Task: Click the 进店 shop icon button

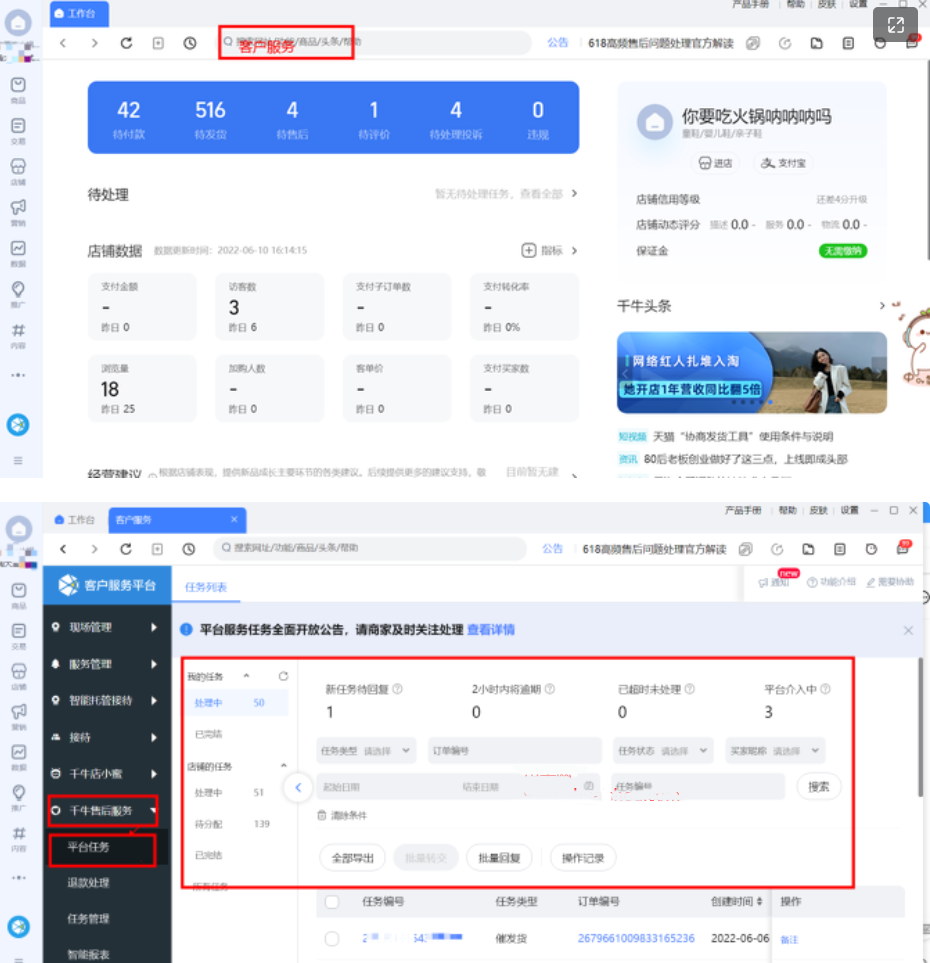Action: point(715,163)
